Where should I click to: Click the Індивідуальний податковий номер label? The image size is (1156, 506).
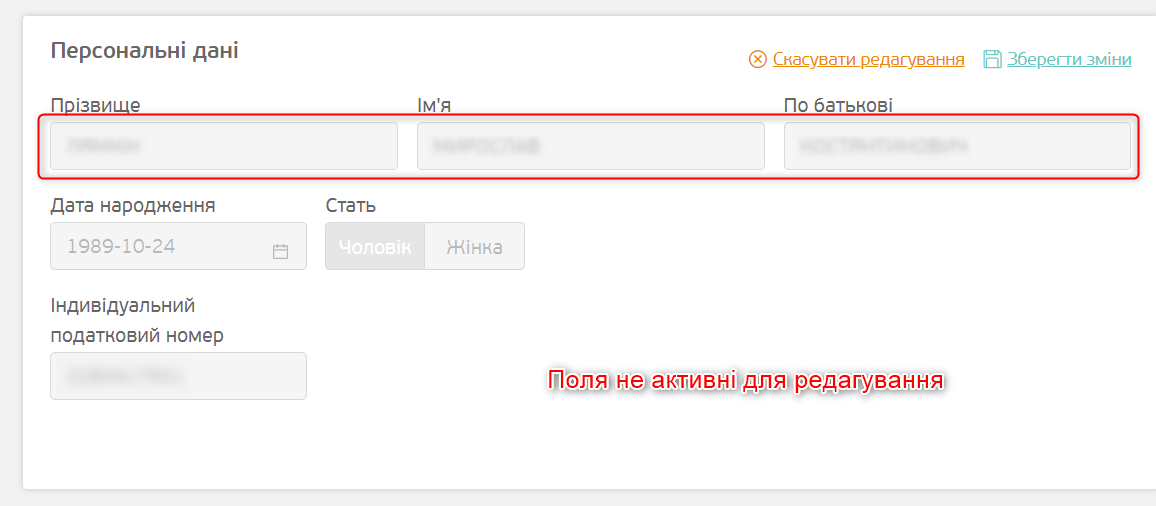coord(137,320)
